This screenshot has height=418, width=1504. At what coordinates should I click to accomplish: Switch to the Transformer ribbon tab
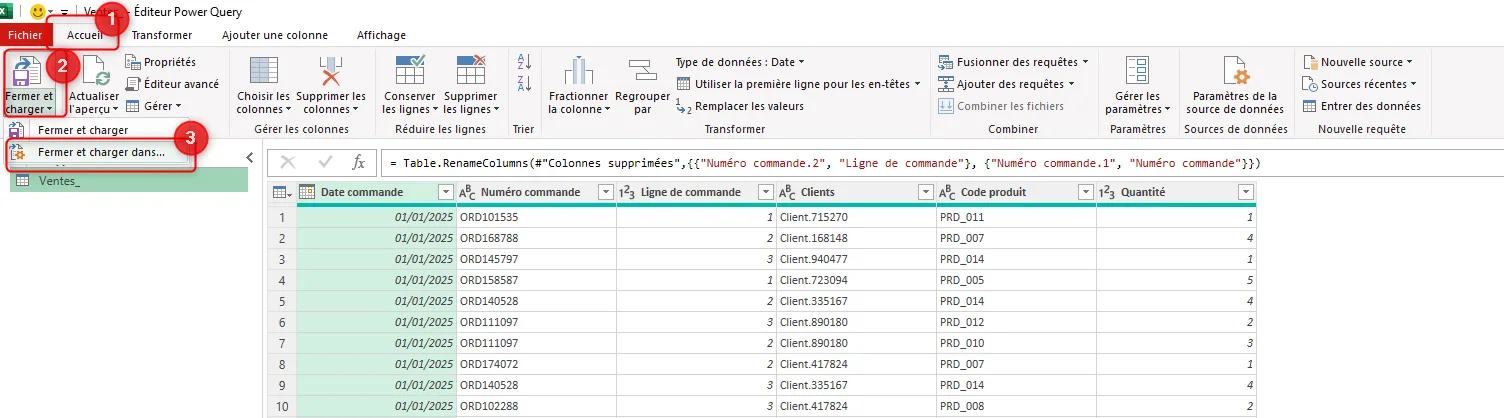pos(162,35)
